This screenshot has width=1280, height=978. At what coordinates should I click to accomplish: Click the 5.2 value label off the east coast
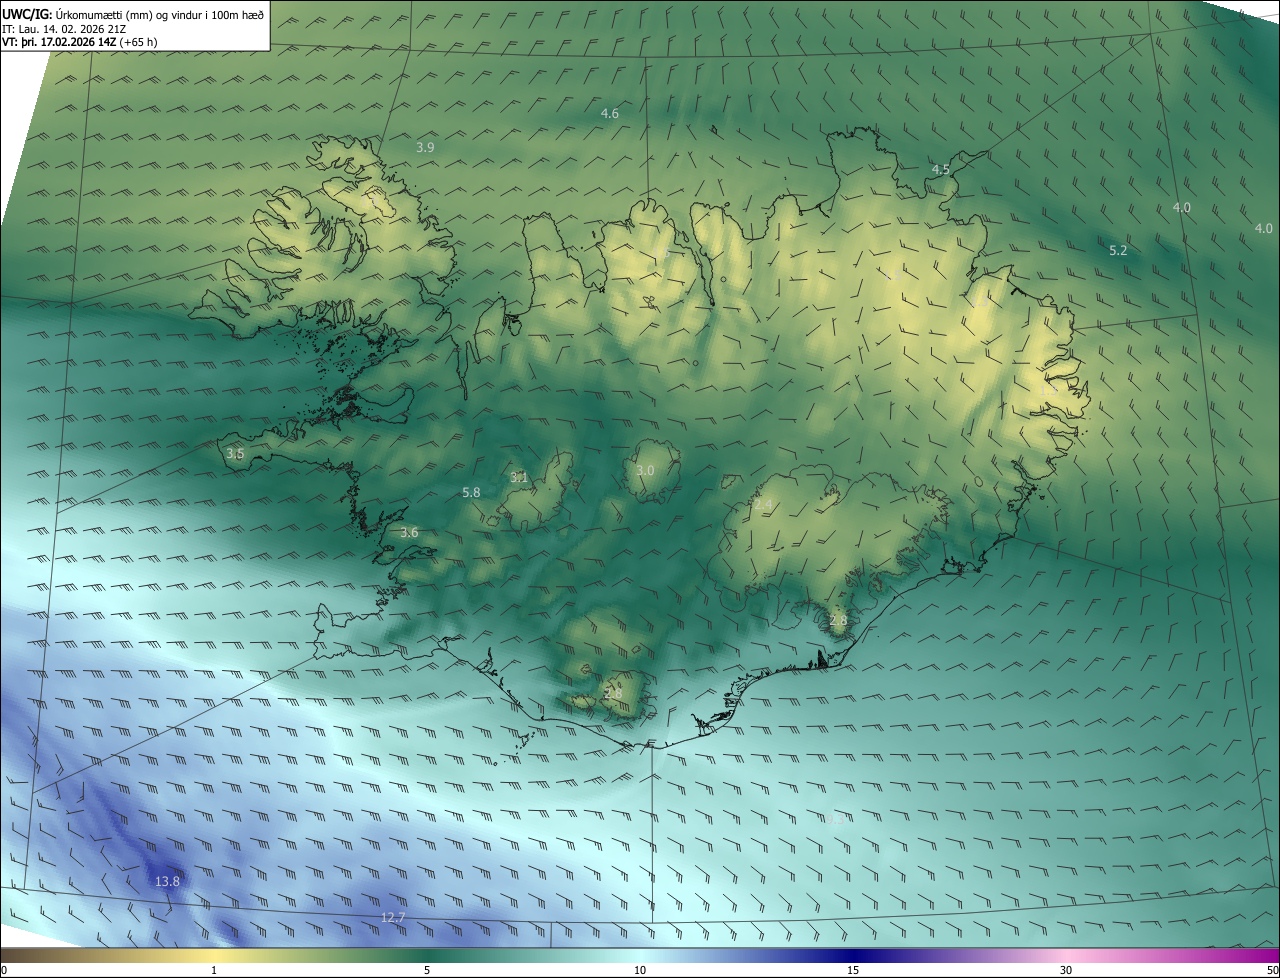[1118, 251]
